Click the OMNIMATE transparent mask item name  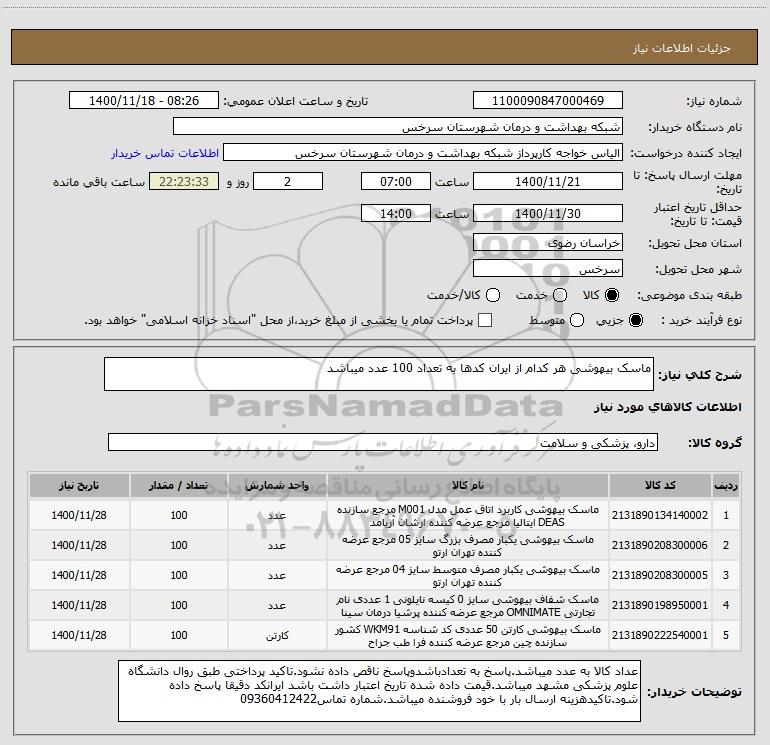(x=468, y=606)
